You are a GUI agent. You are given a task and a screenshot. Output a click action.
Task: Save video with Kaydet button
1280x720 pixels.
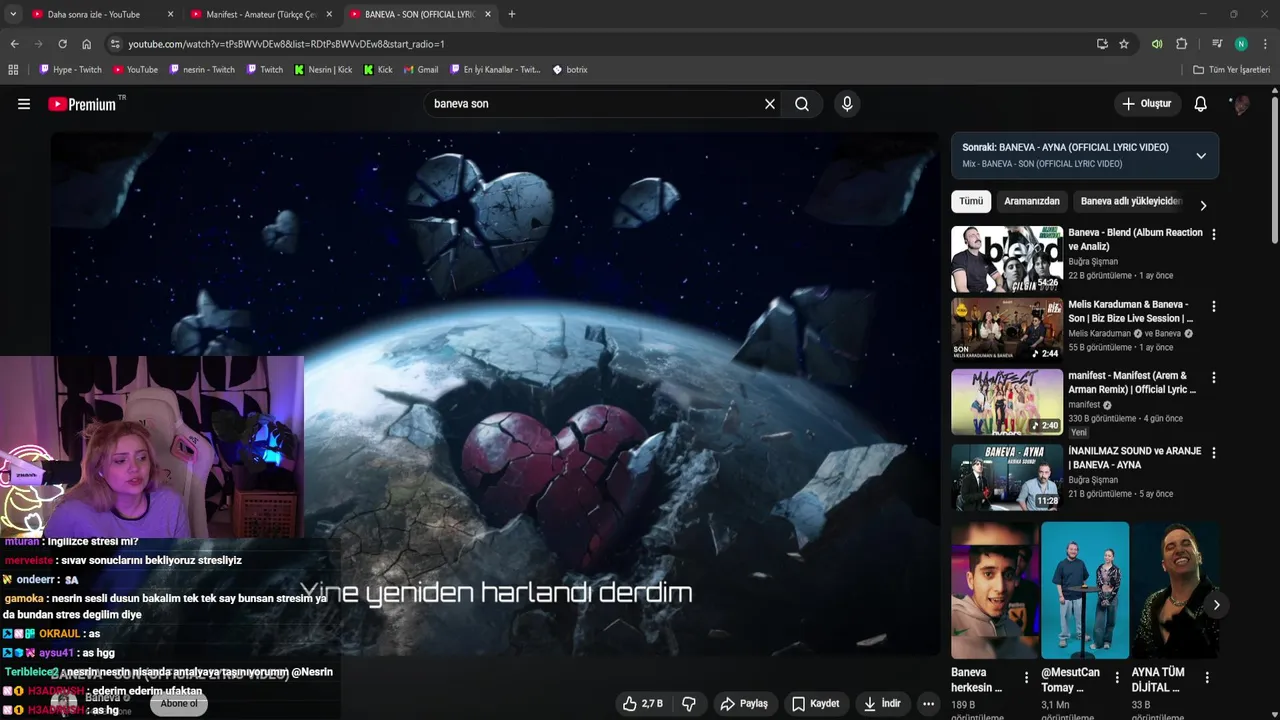click(x=815, y=704)
